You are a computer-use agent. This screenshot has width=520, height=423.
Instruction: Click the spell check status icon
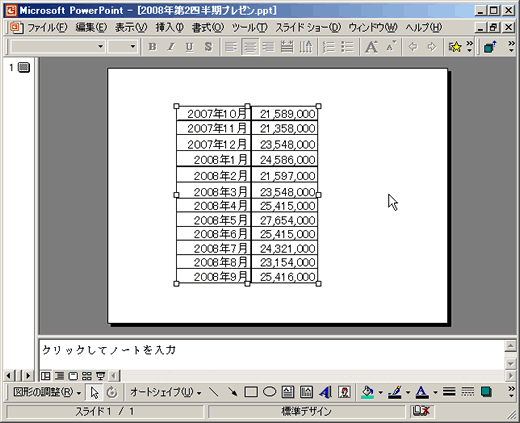[x=422, y=411]
